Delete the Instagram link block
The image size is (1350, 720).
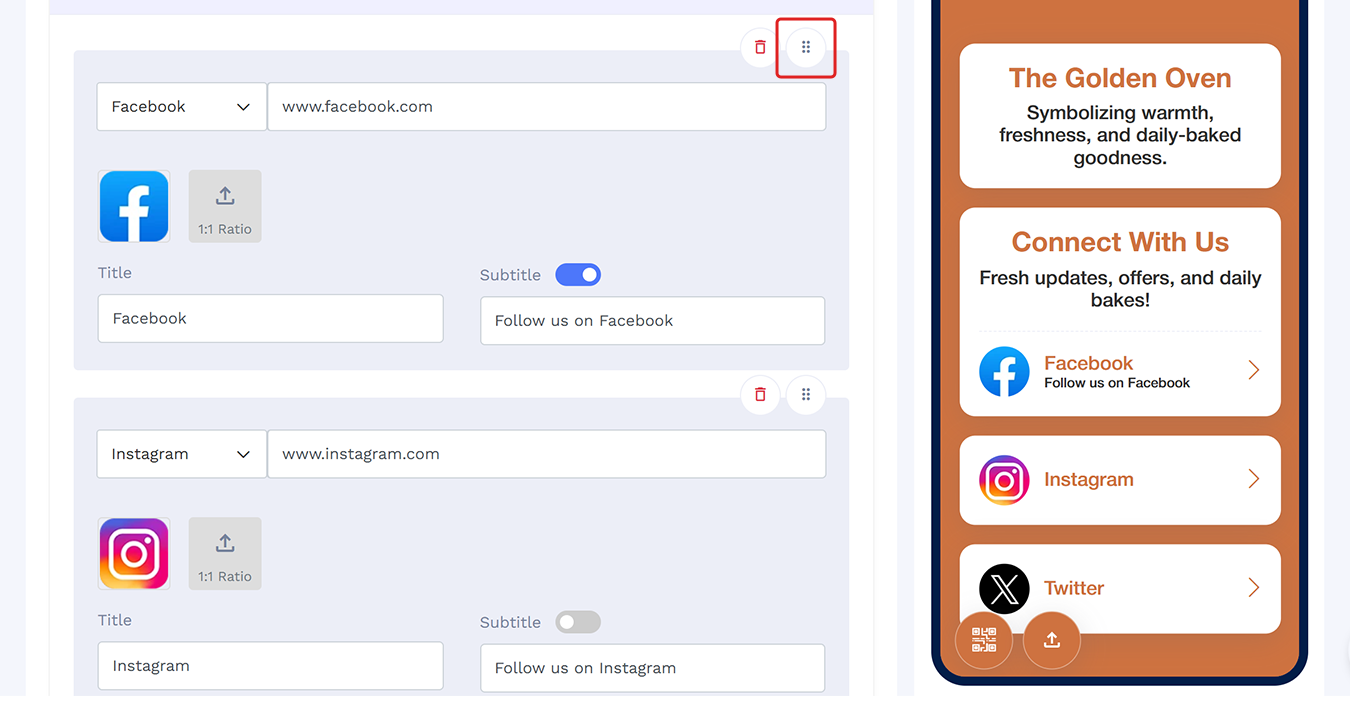pyautogui.click(x=760, y=394)
